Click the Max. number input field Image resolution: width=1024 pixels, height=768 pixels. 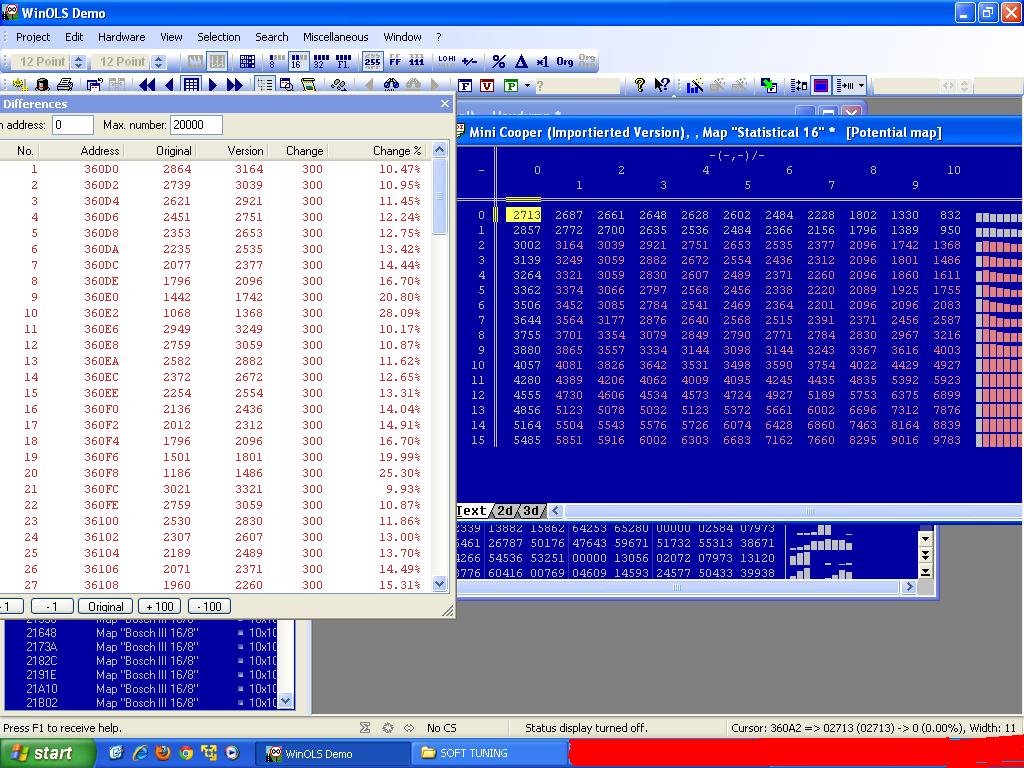point(196,125)
